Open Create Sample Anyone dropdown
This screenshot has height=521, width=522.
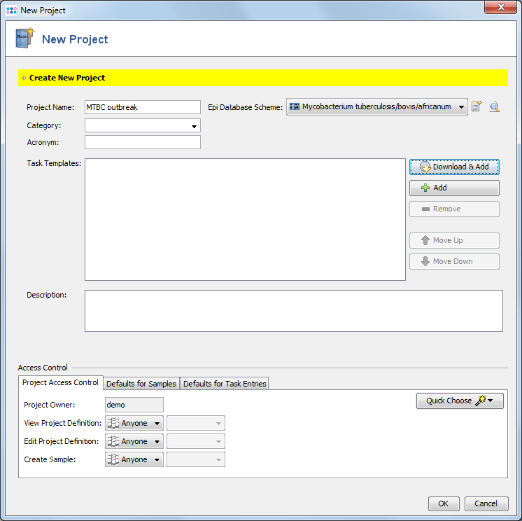(x=134, y=459)
